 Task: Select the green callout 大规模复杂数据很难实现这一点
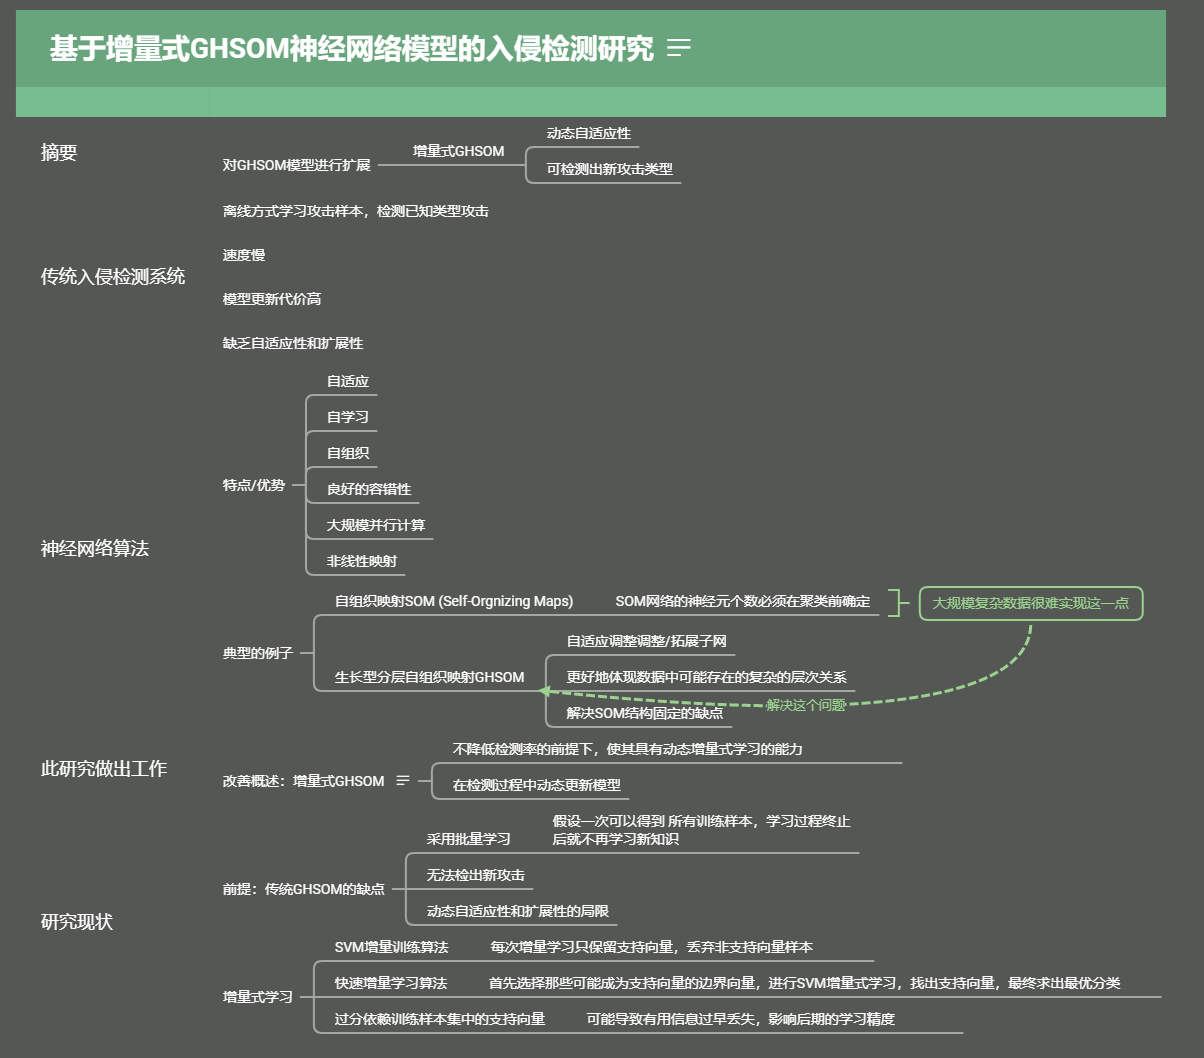click(1030, 603)
